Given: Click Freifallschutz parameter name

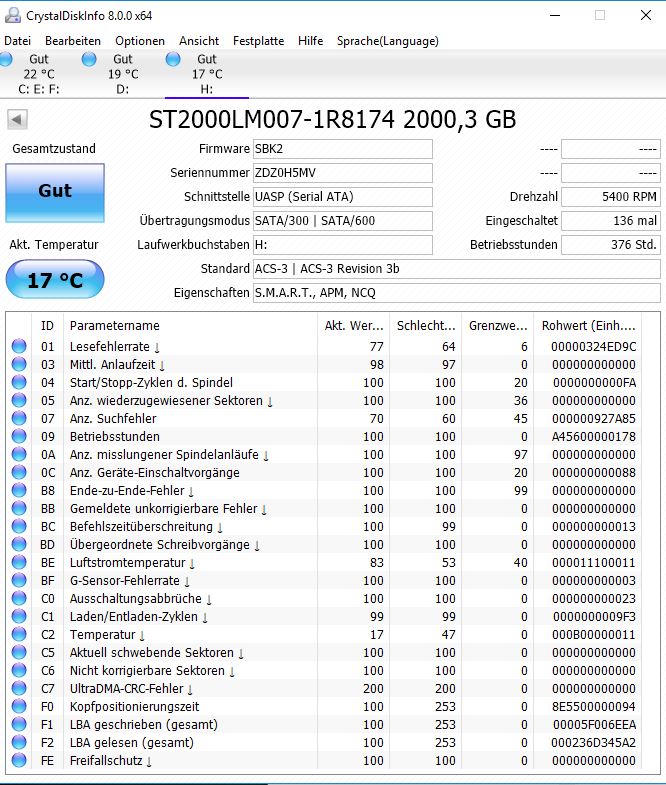Looking at the screenshot, I should [106, 760].
